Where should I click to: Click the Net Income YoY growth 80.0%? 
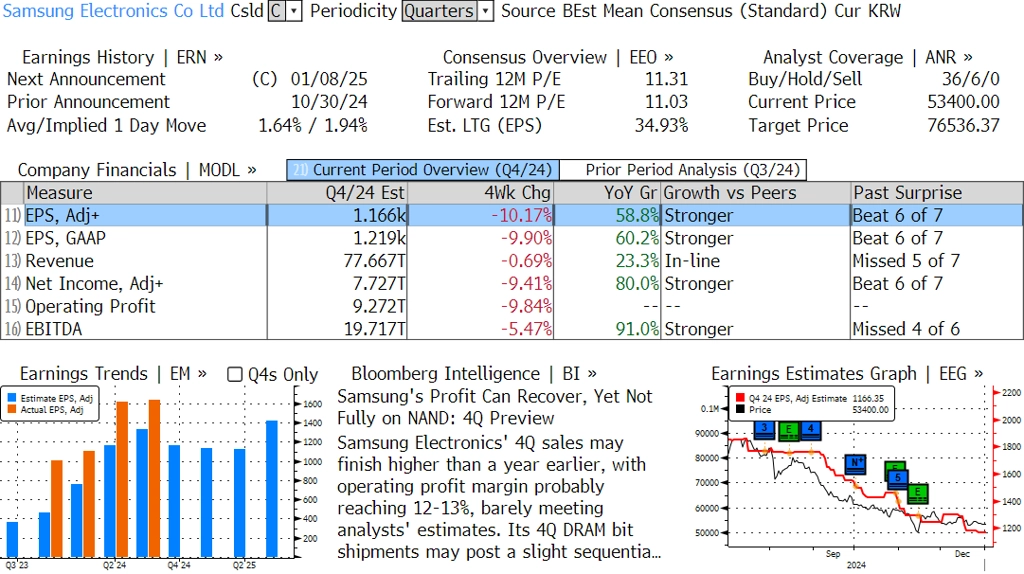(x=637, y=284)
